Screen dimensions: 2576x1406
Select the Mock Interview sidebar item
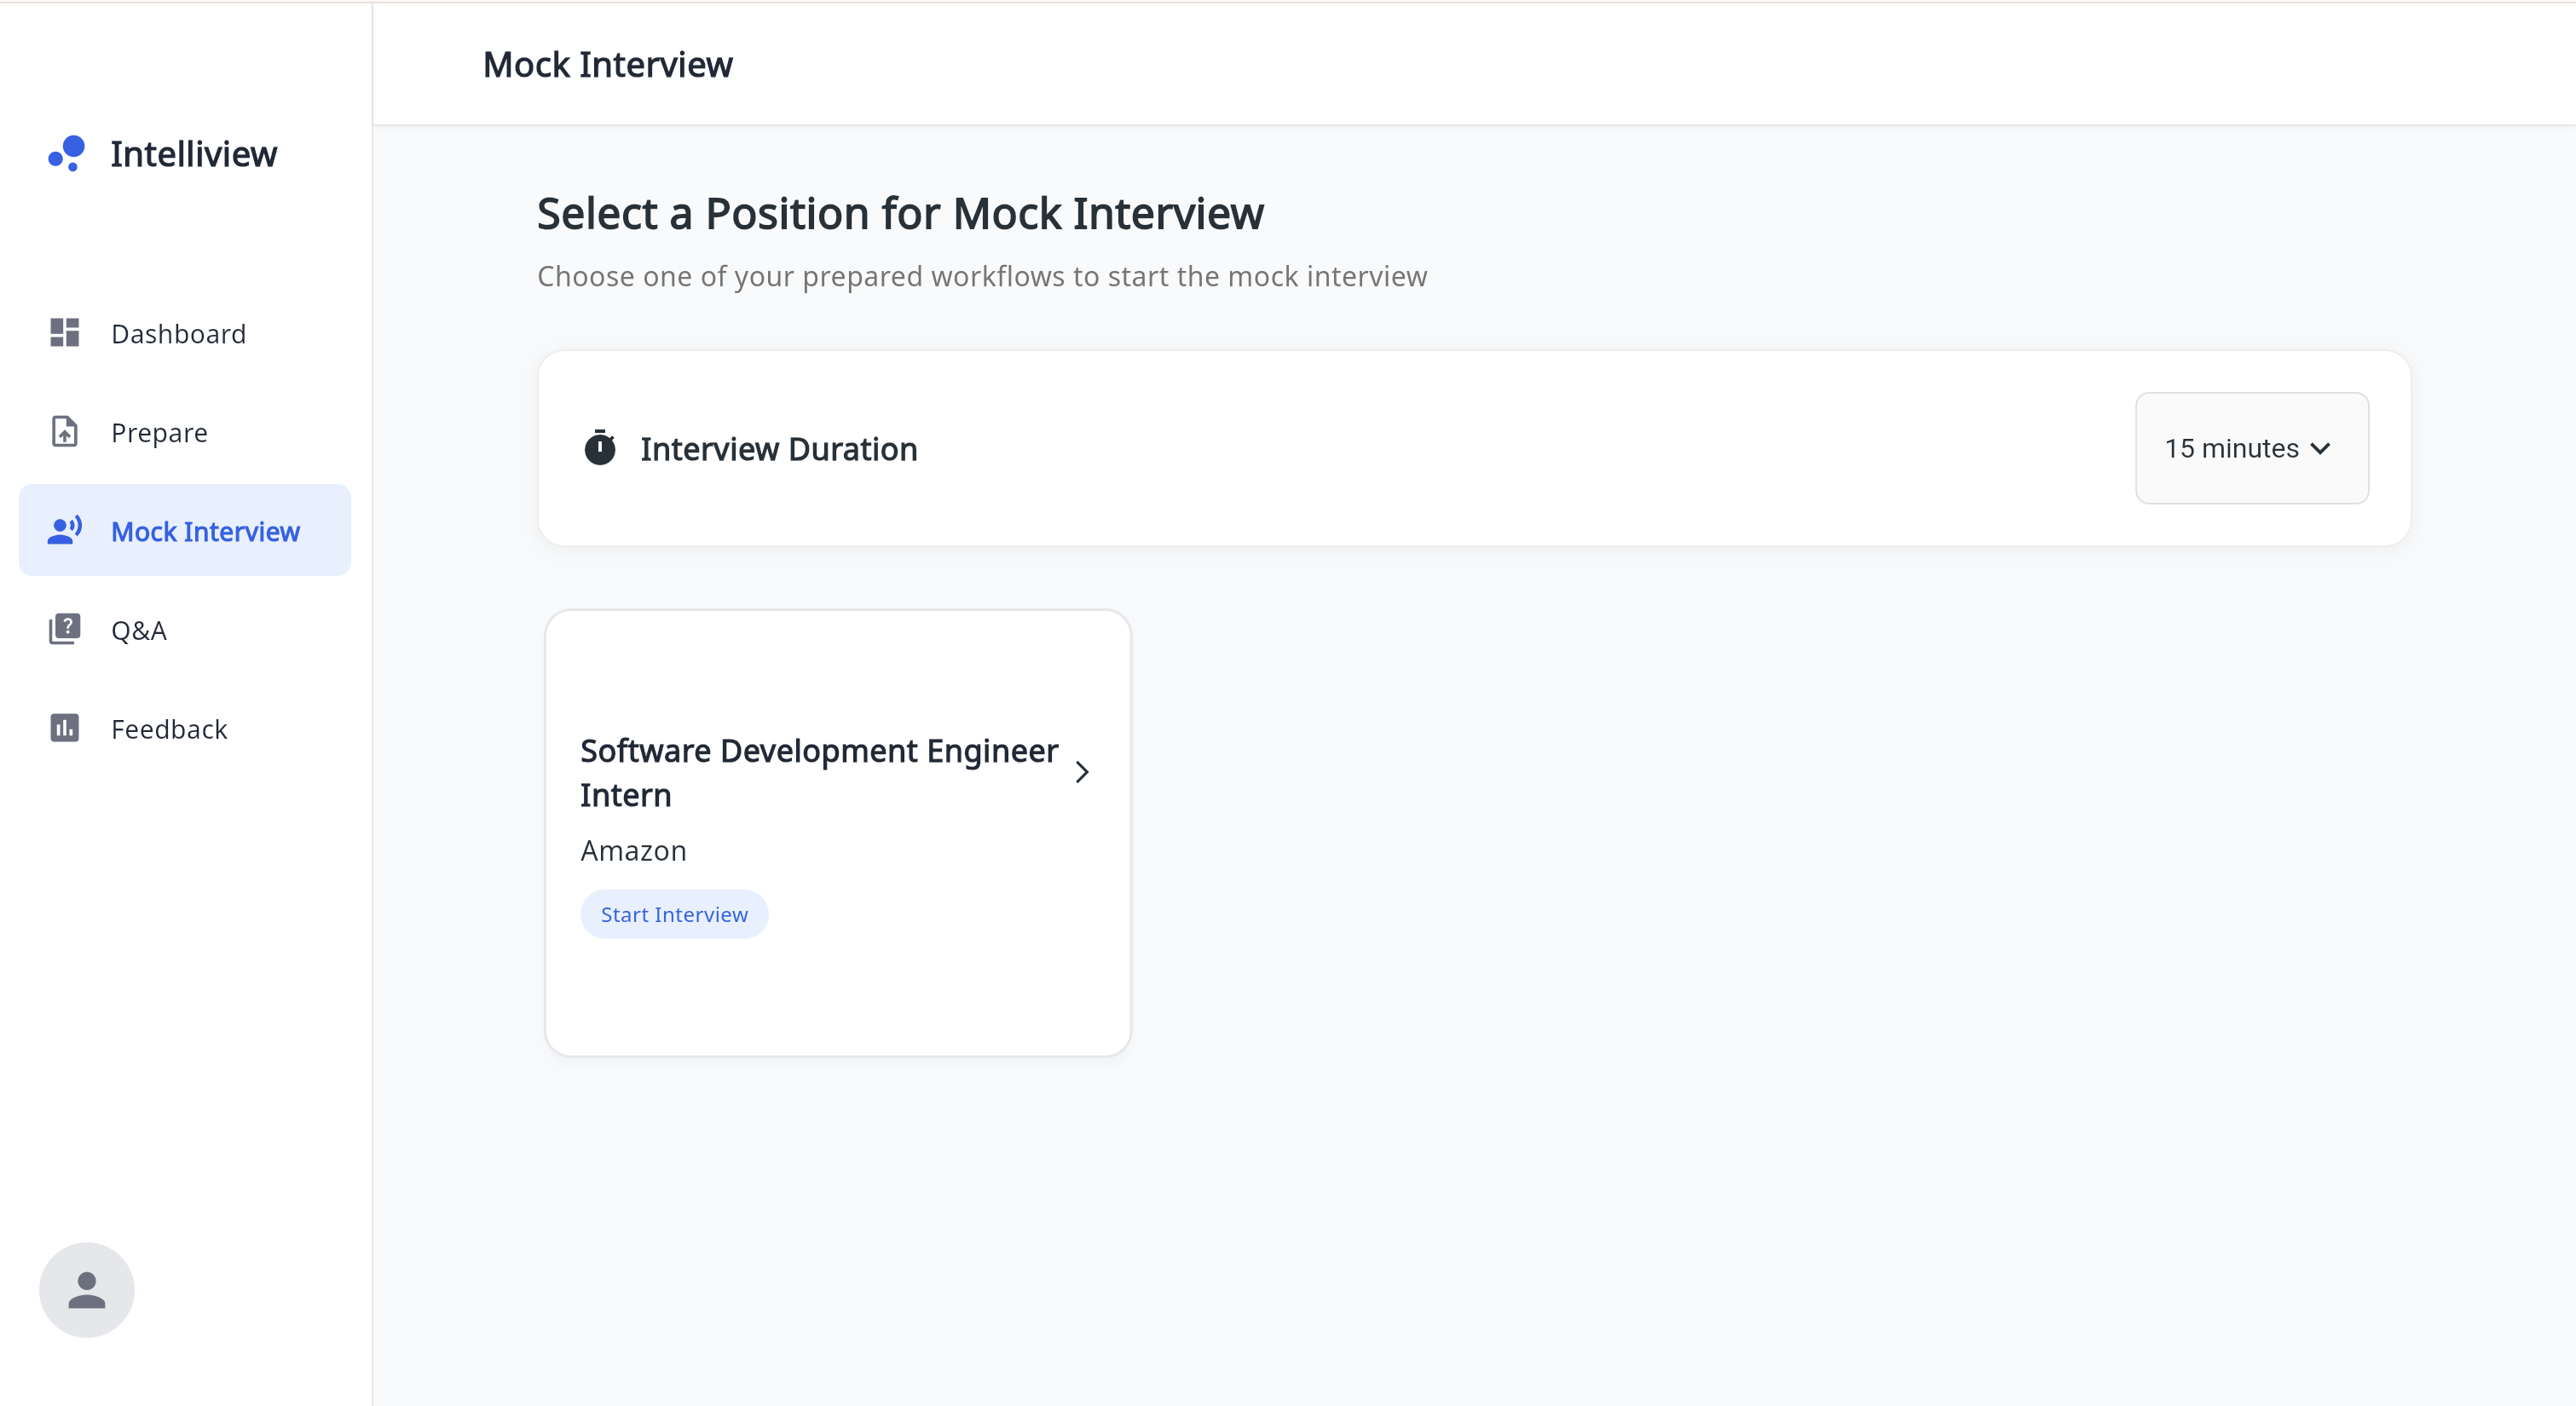pyautogui.click(x=205, y=532)
